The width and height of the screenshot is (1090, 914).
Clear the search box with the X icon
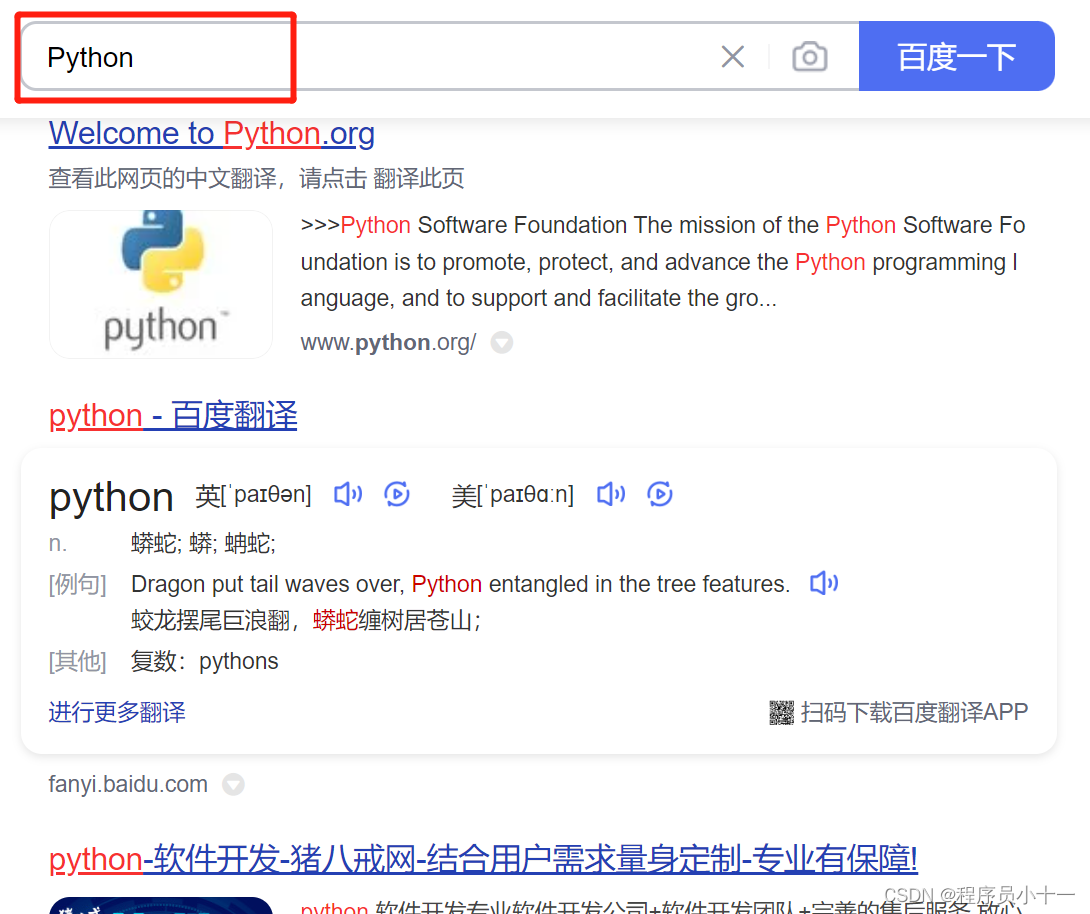coord(733,57)
